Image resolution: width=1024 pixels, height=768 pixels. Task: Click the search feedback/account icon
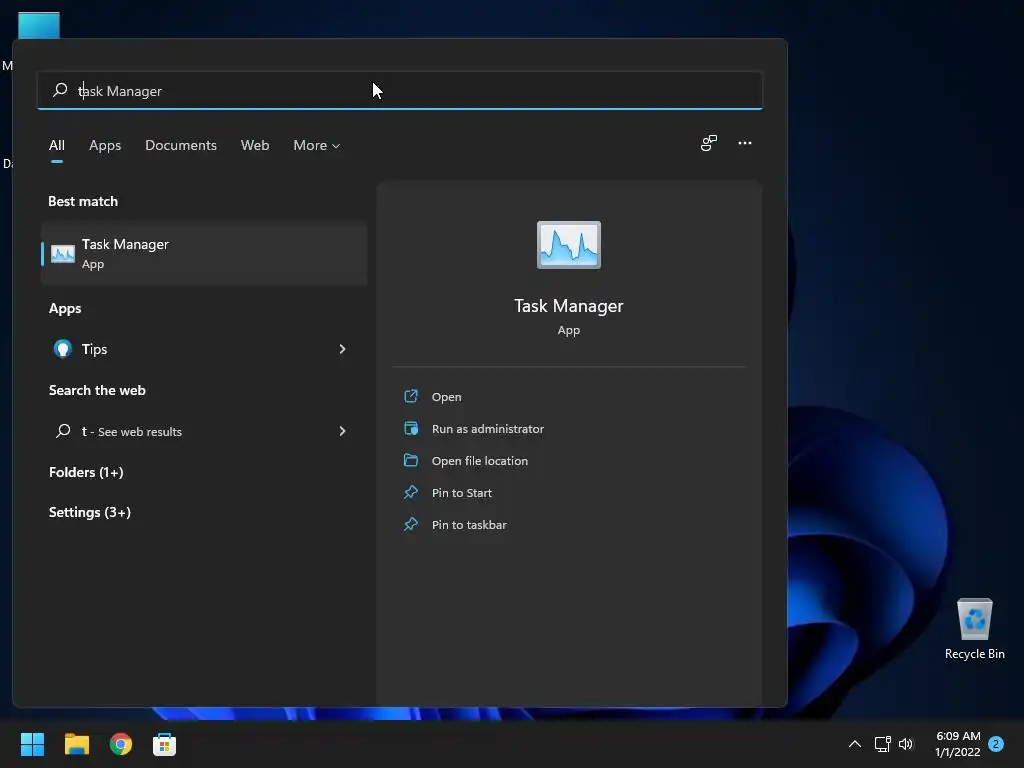[x=709, y=143]
